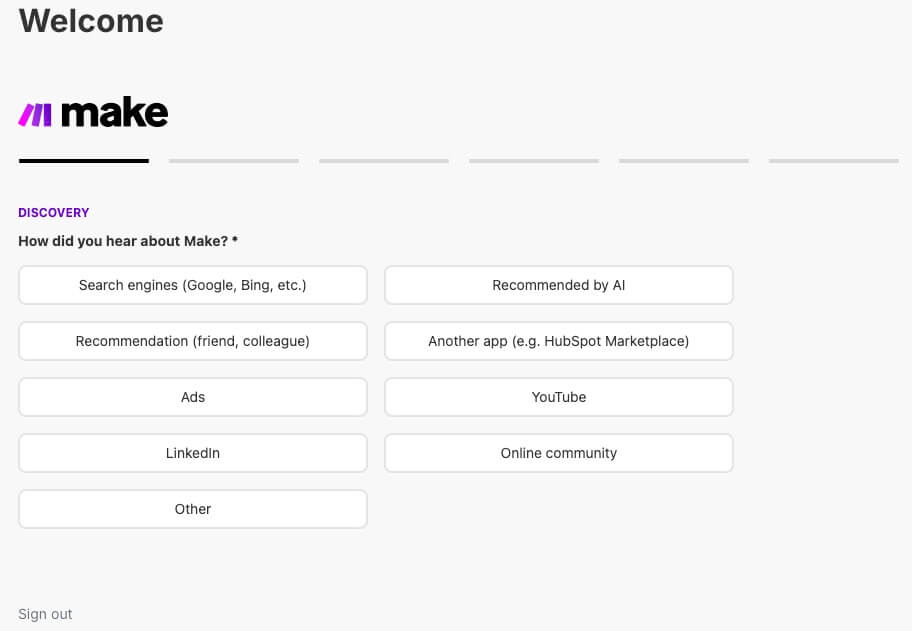Select Search engines (Google, Bing, etc.) option
The height and width of the screenshot is (631, 912).
click(x=193, y=285)
